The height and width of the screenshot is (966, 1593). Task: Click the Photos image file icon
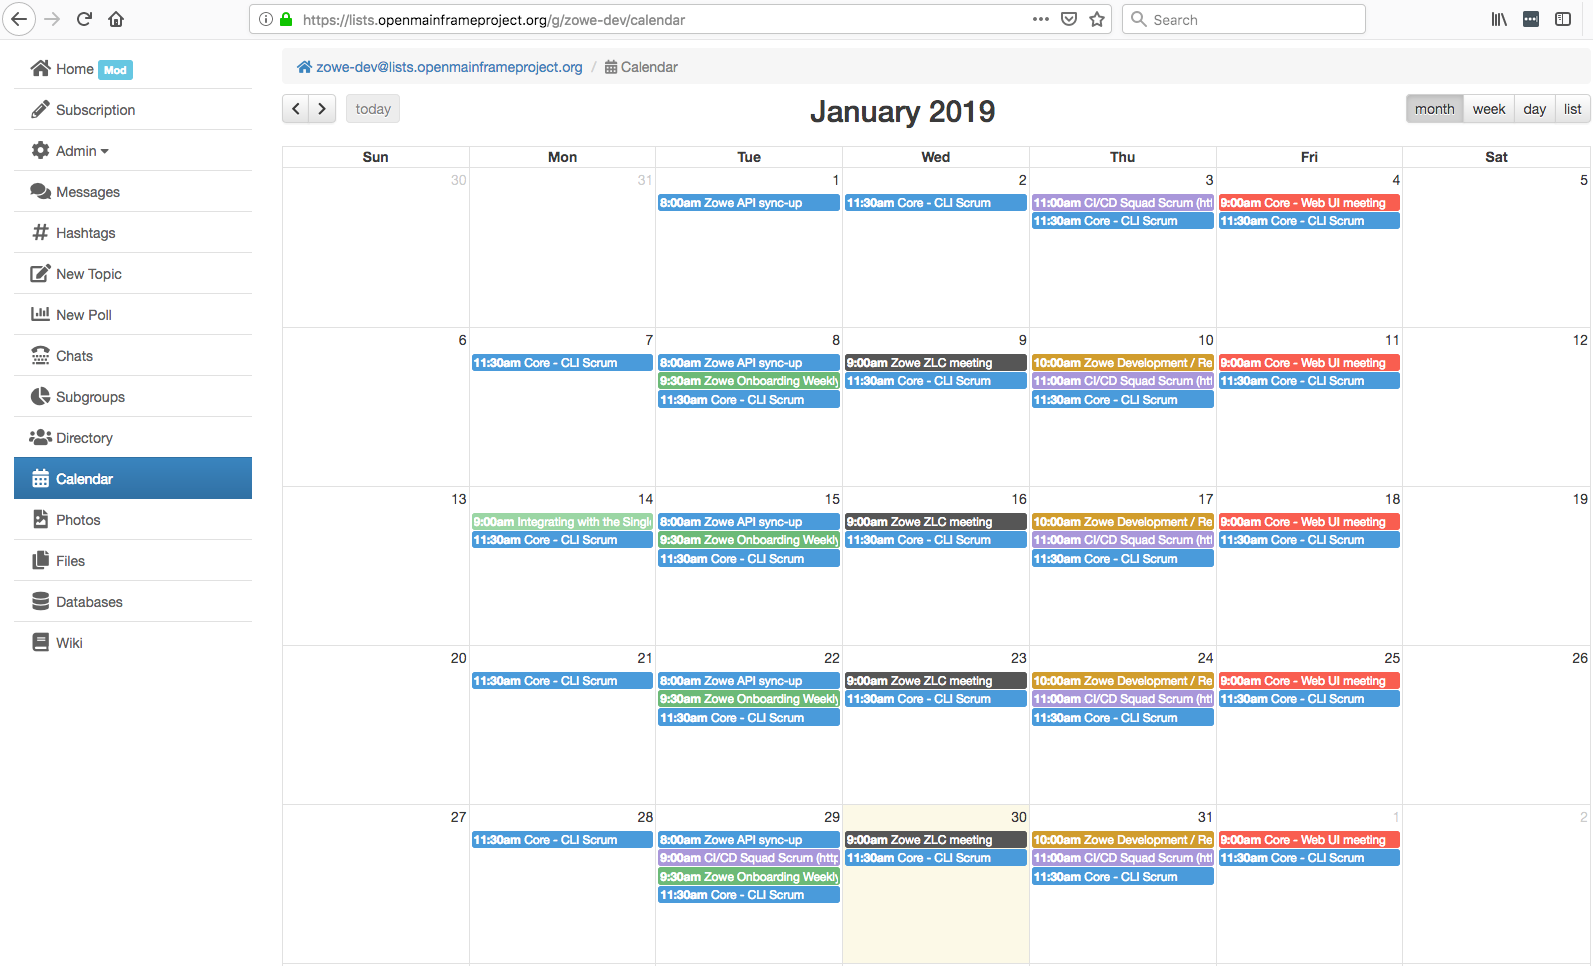[x=40, y=519]
